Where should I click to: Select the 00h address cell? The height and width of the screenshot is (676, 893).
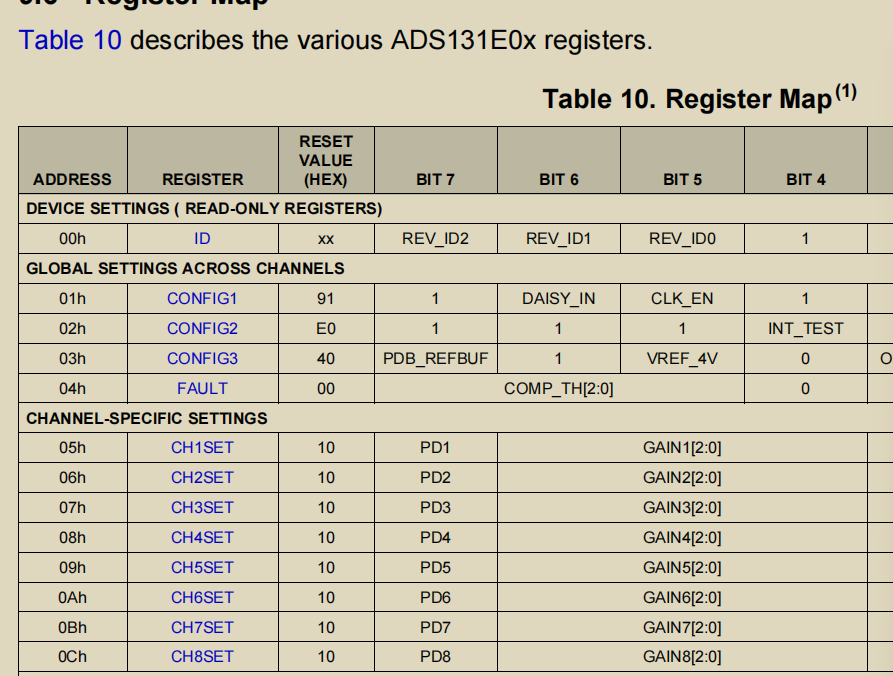pyautogui.click(x=72, y=239)
